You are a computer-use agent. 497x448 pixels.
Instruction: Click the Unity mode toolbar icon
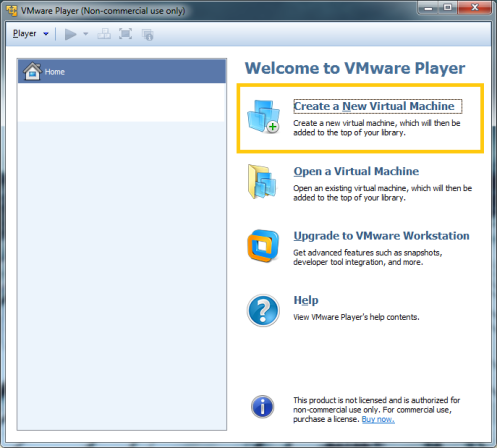tap(147, 35)
